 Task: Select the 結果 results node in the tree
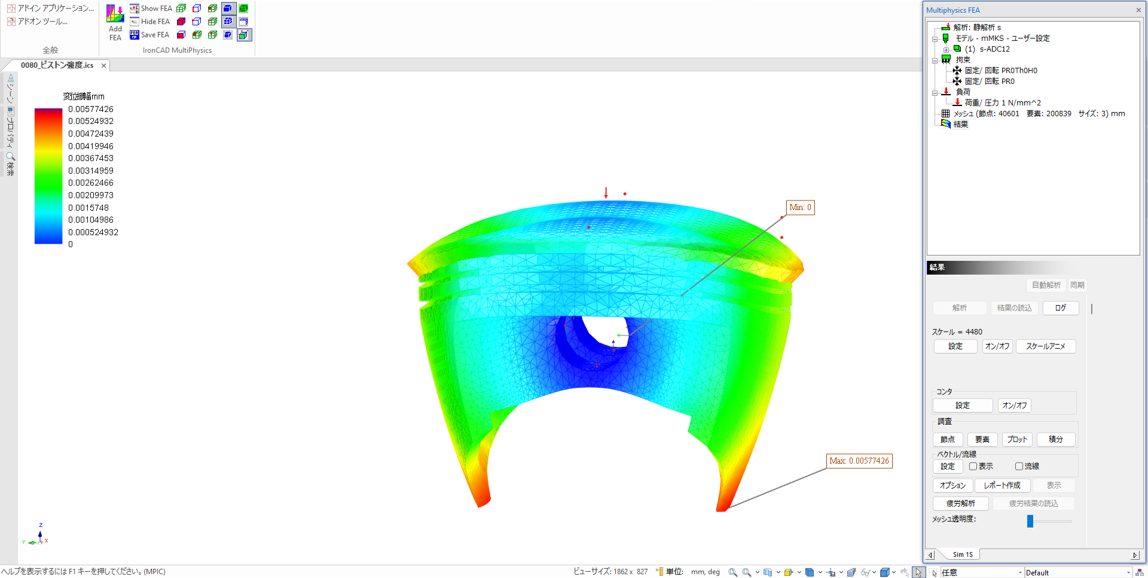click(960, 125)
